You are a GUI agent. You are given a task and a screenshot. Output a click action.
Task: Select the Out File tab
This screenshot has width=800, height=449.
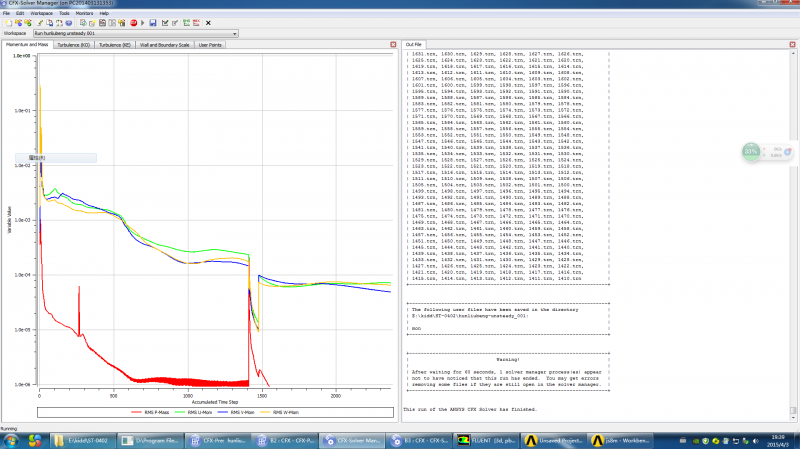click(x=414, y=45)
